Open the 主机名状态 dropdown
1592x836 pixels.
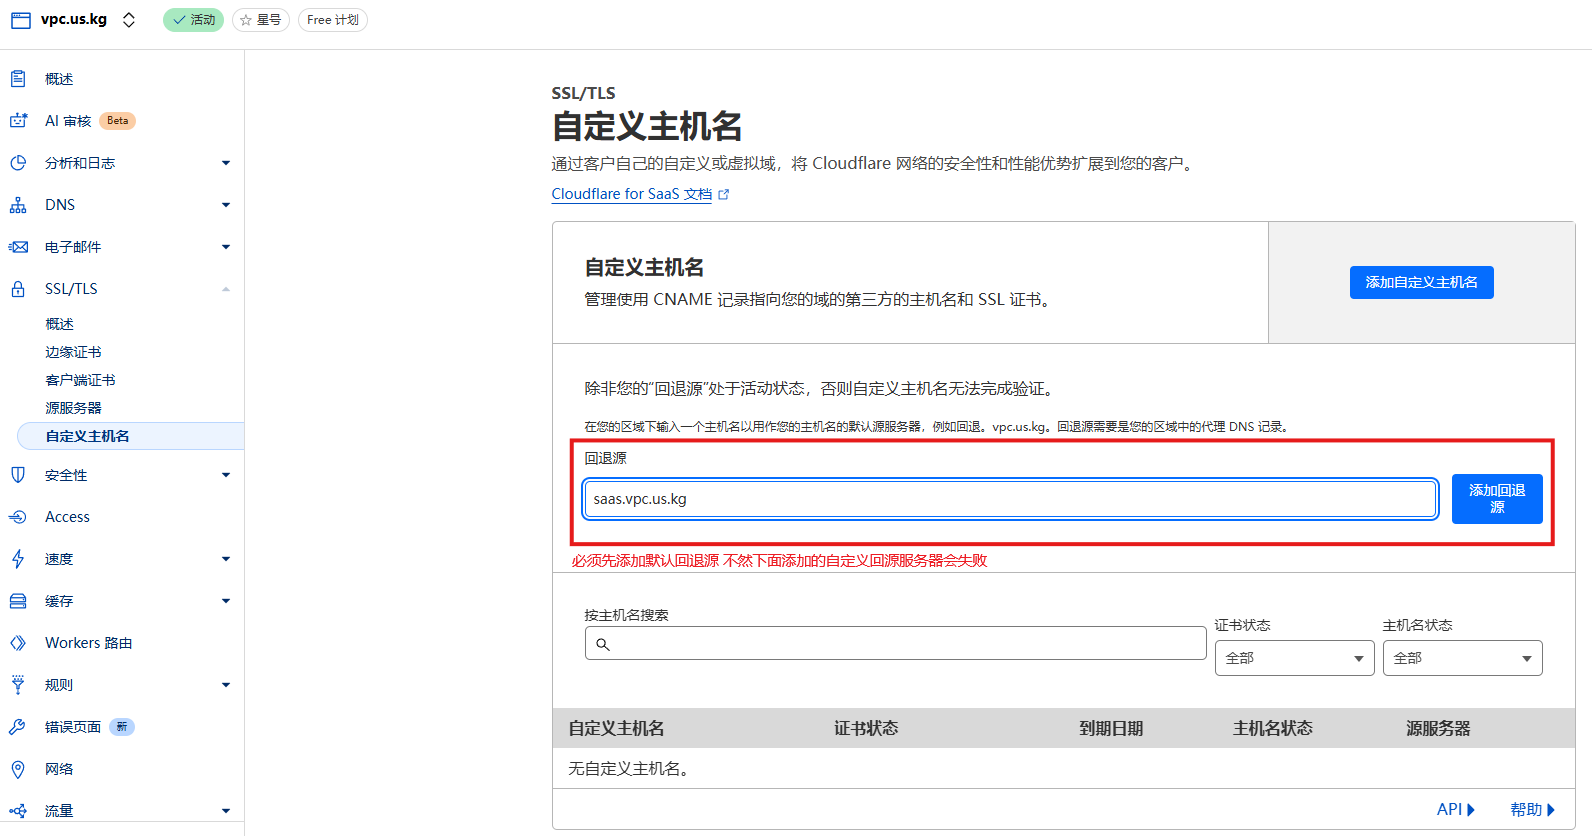pyautogui.click(x=1462, y=658)
